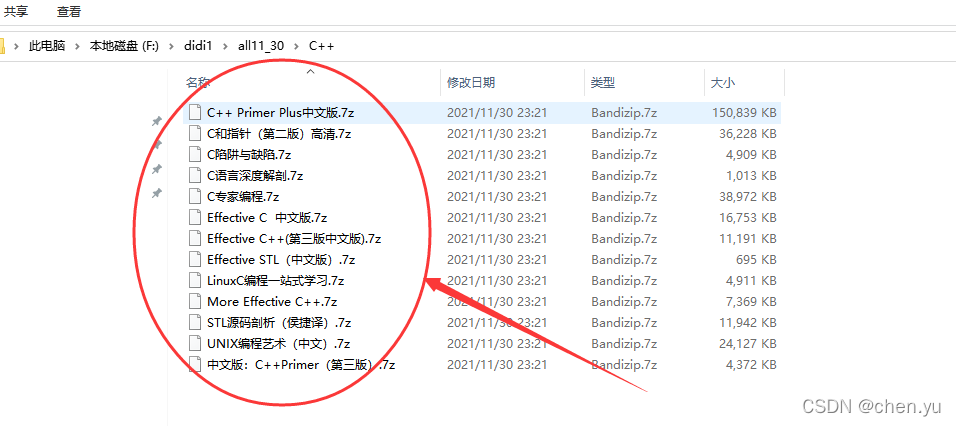Select file C专家编程.7z

(x=243, y=196)
